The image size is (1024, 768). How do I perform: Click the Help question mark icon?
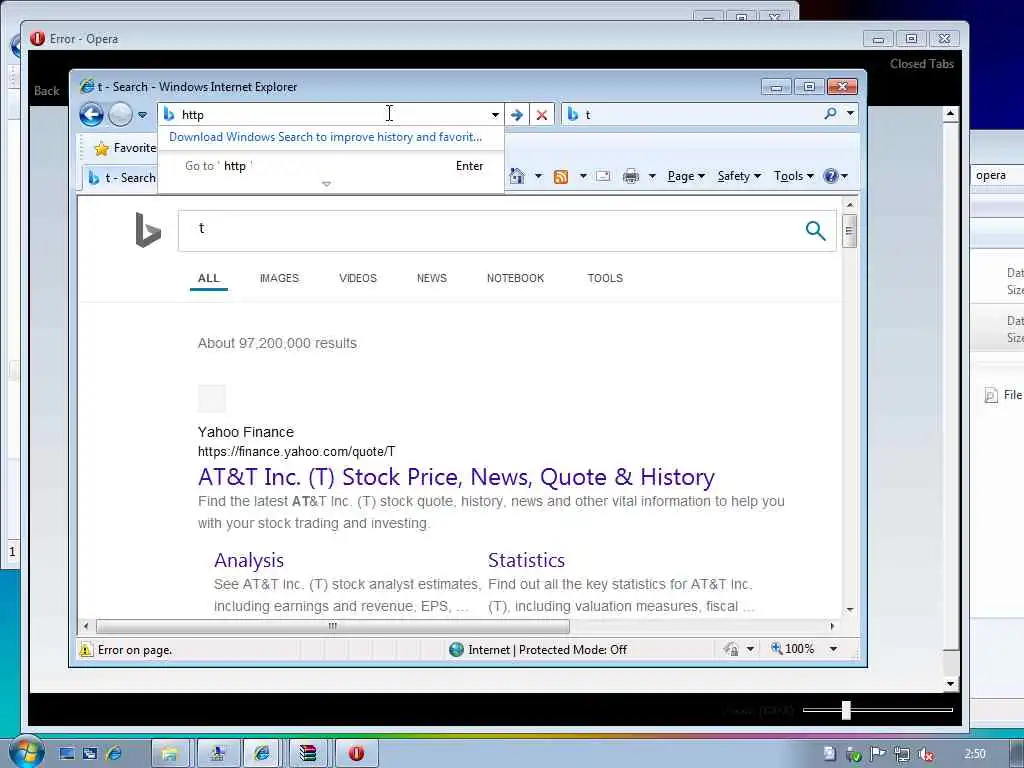(x=831, y=176)
